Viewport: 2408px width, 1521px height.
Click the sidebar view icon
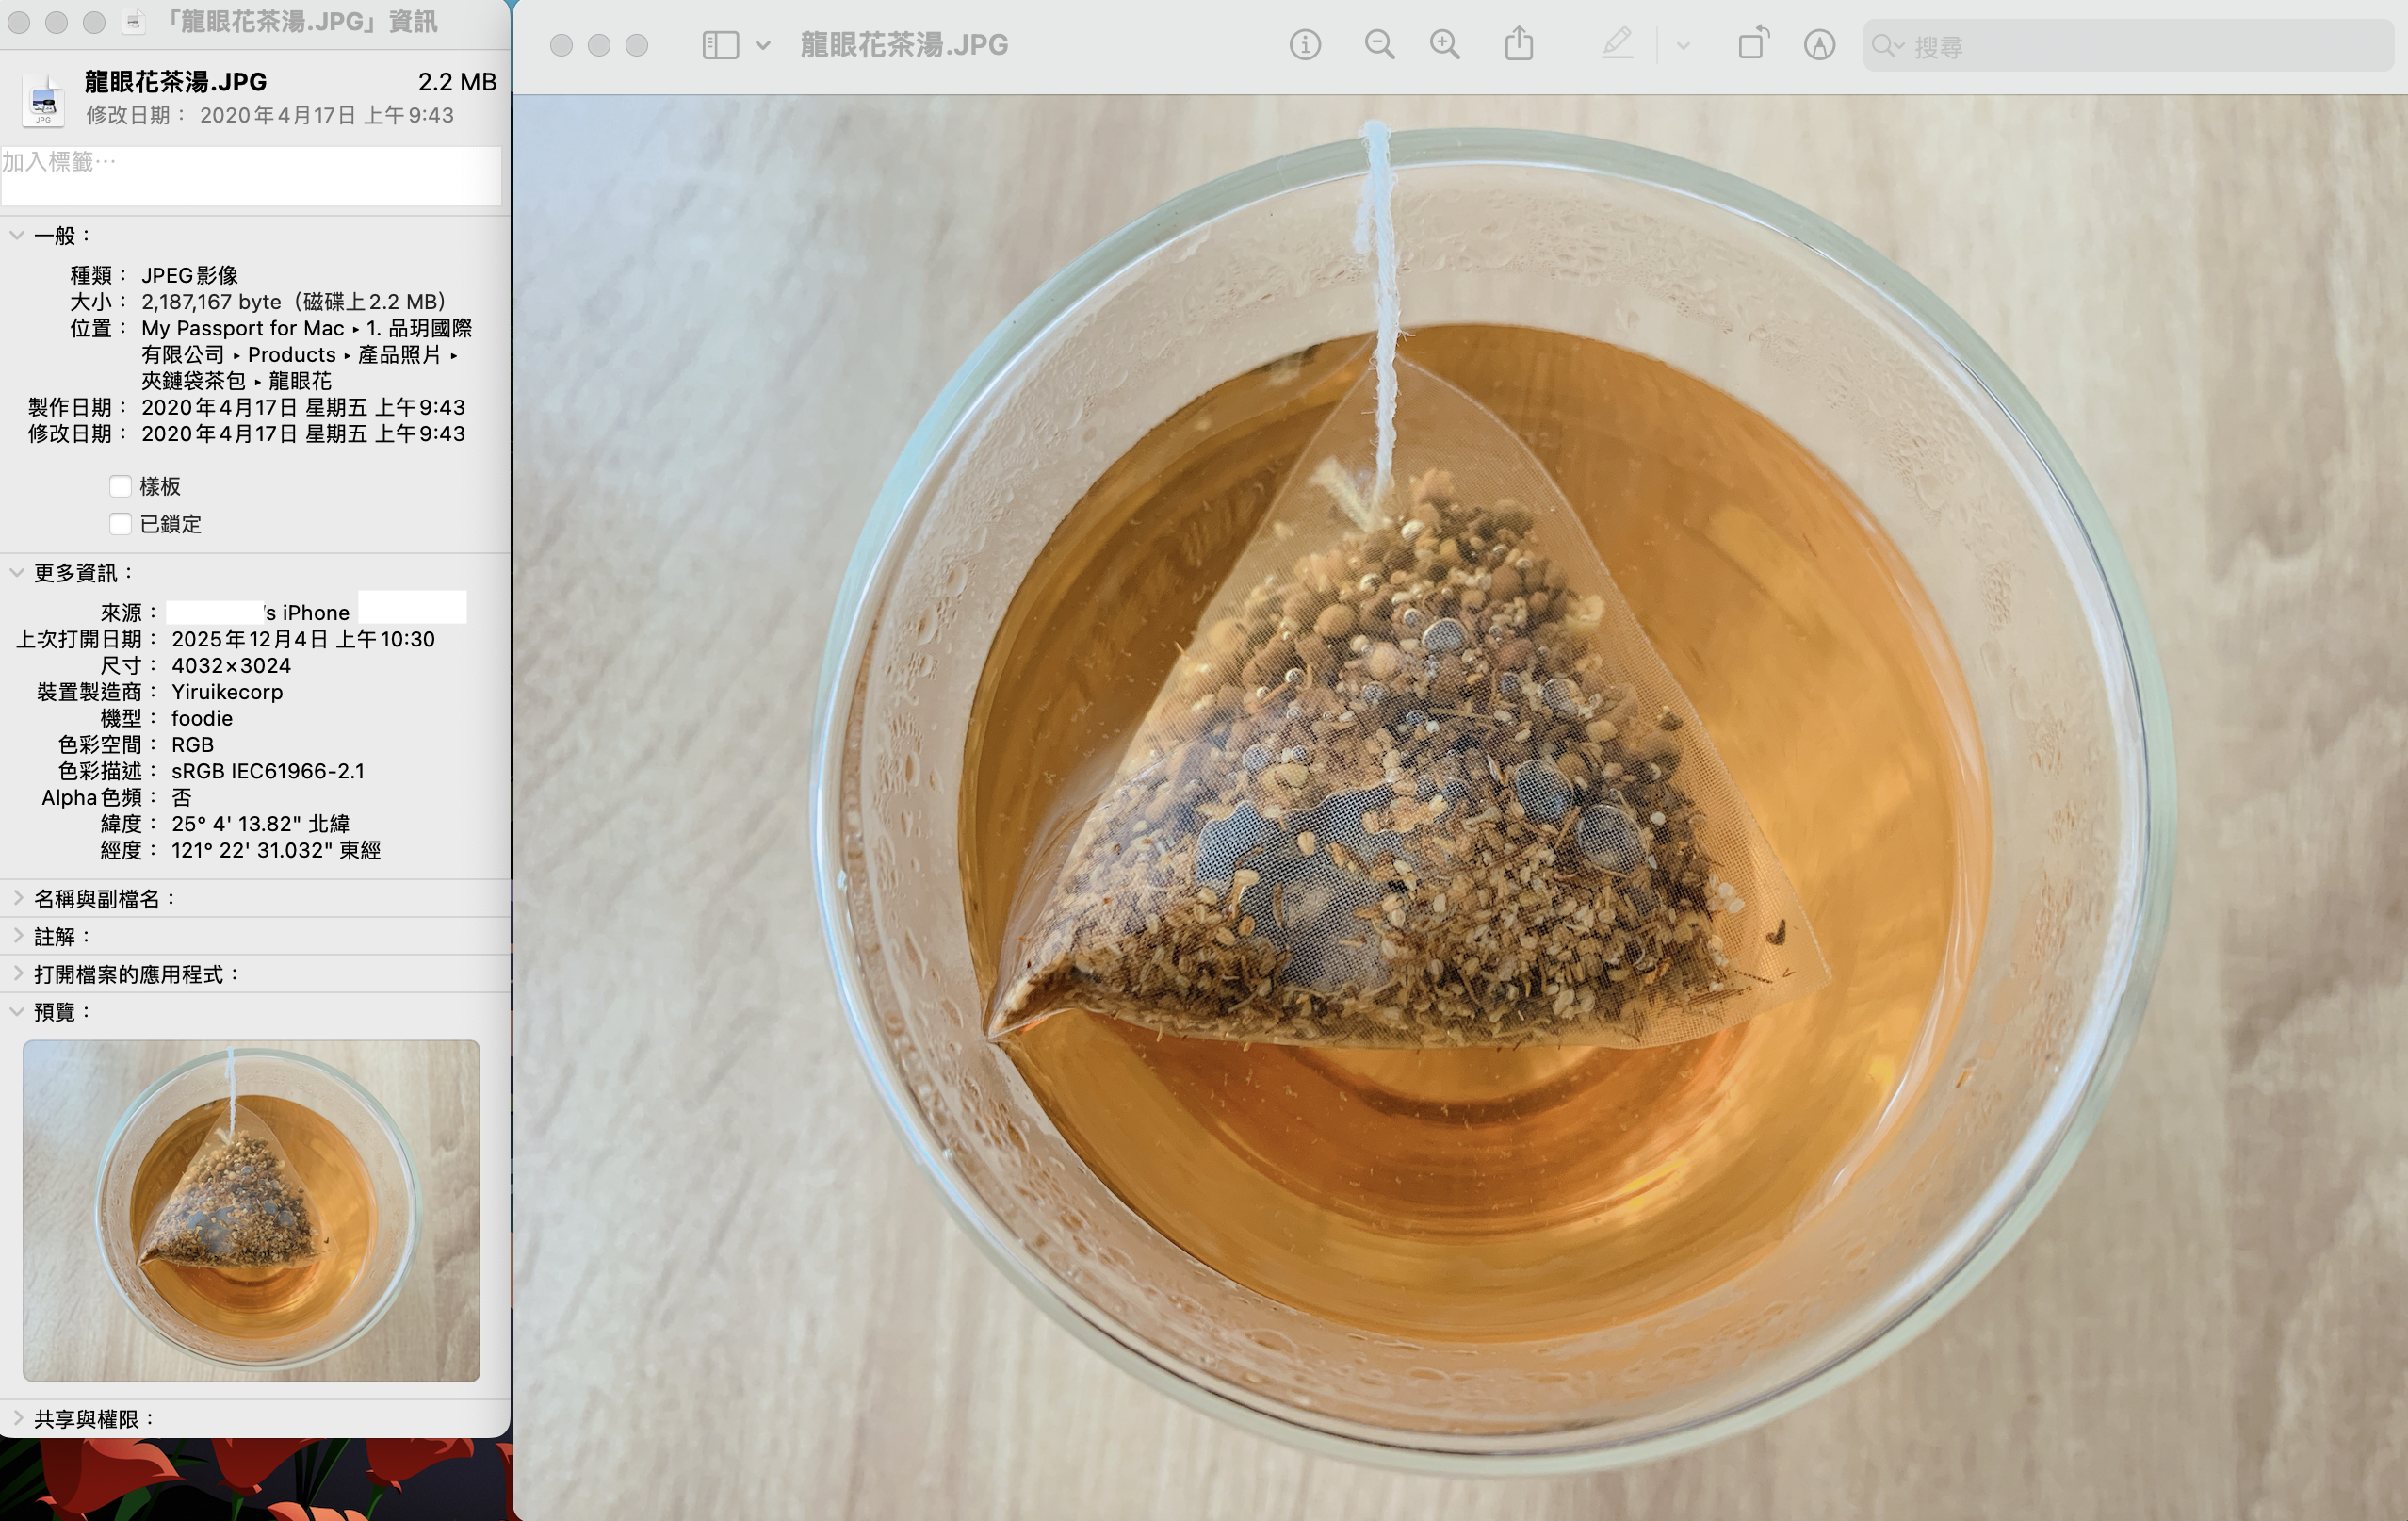coord(720,45)
